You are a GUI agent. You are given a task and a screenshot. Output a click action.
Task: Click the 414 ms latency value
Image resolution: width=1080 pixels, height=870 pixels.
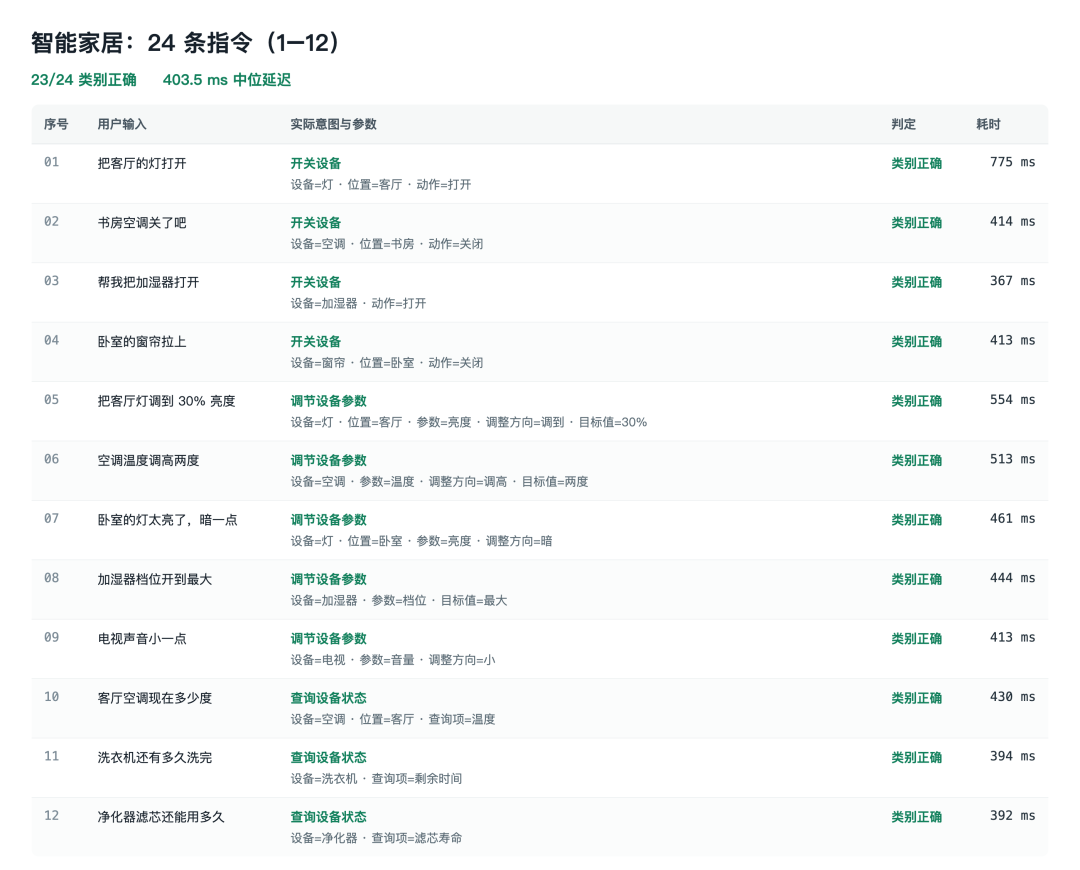click(x=1012, y=221)
